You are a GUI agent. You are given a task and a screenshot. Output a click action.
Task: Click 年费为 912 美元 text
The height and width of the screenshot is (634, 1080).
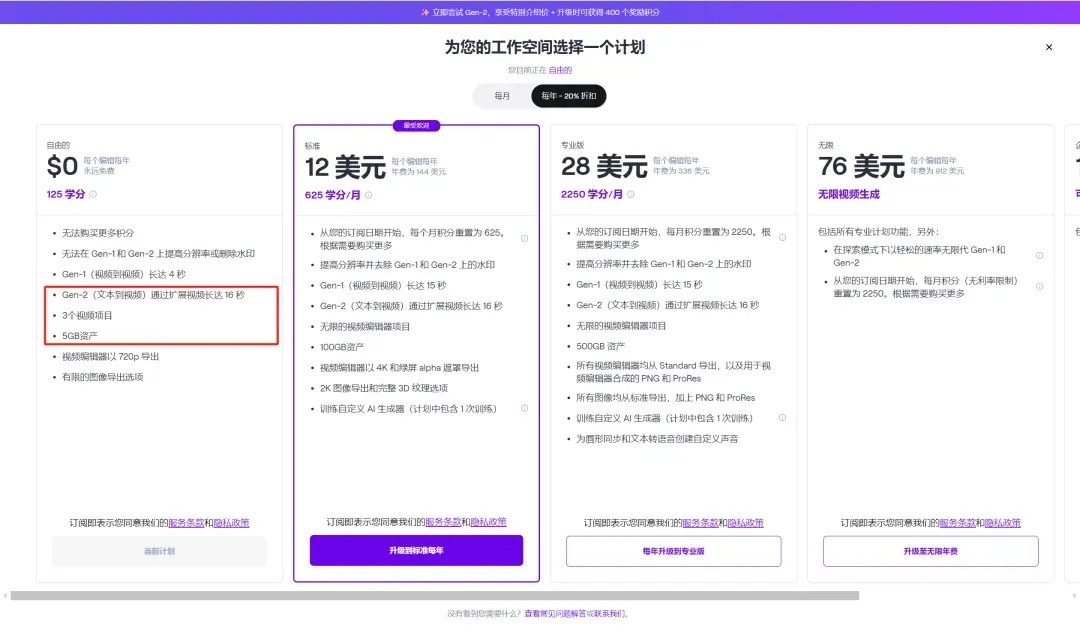point(937,171)
